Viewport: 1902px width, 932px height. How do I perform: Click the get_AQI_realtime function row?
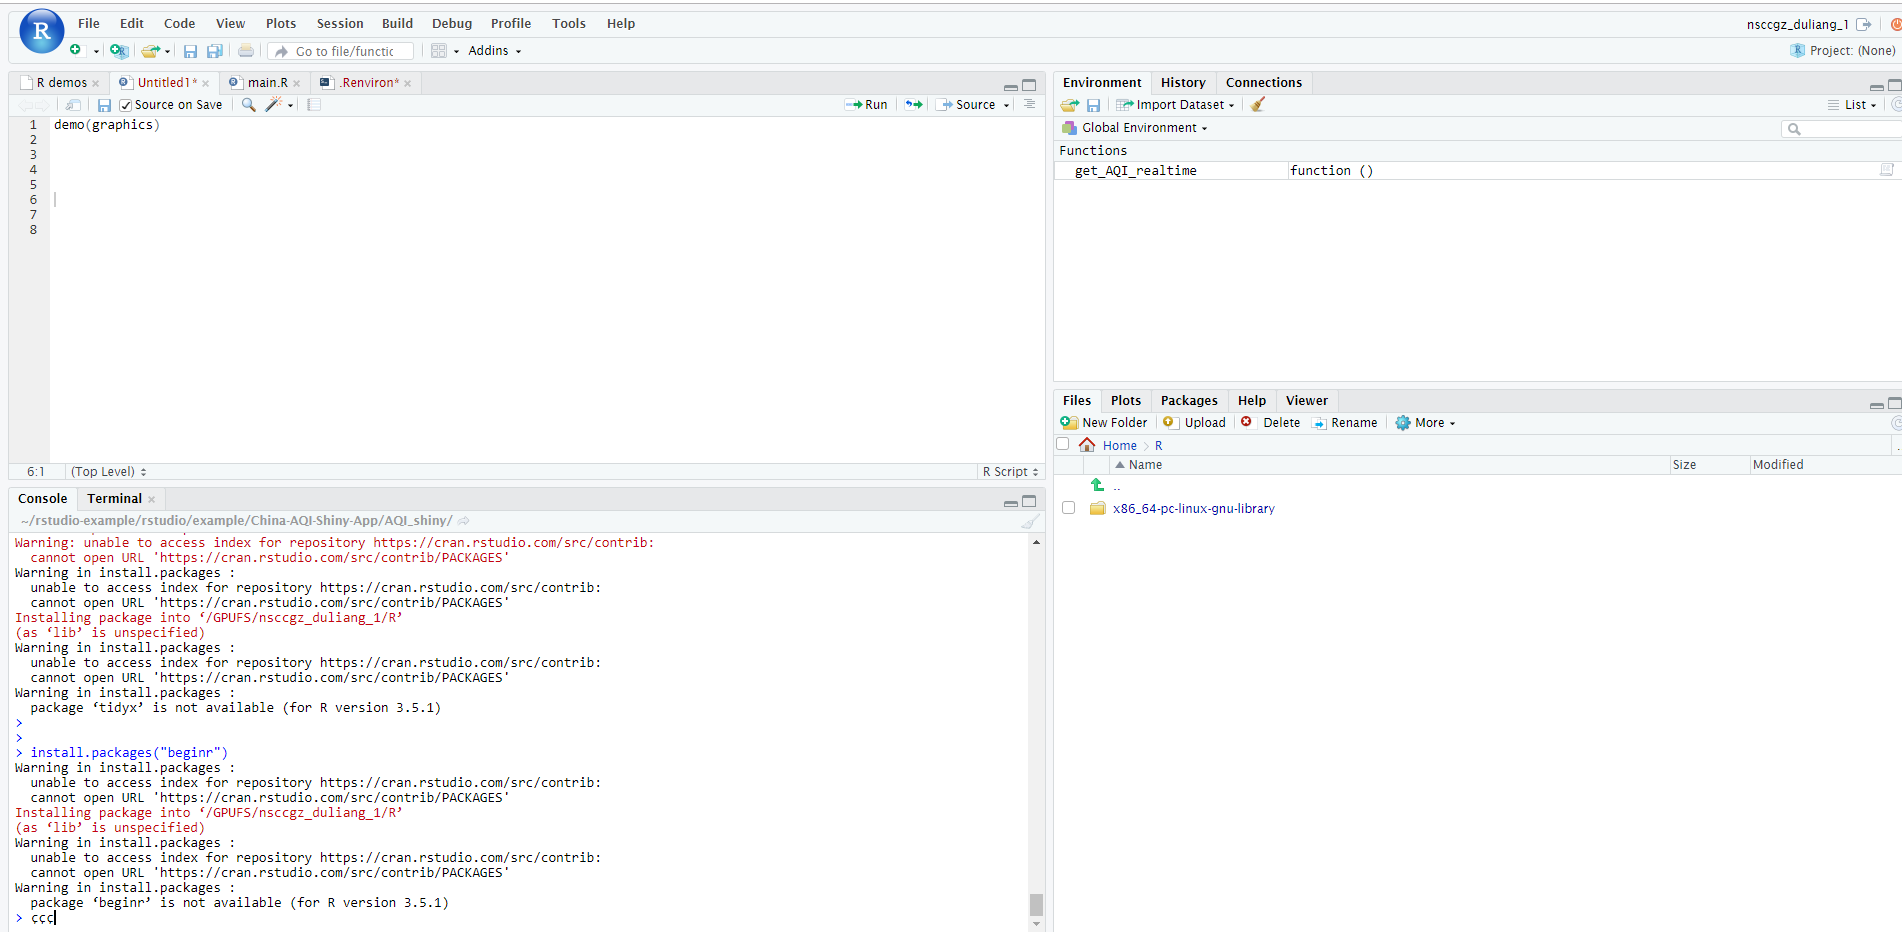(1476, 171)
